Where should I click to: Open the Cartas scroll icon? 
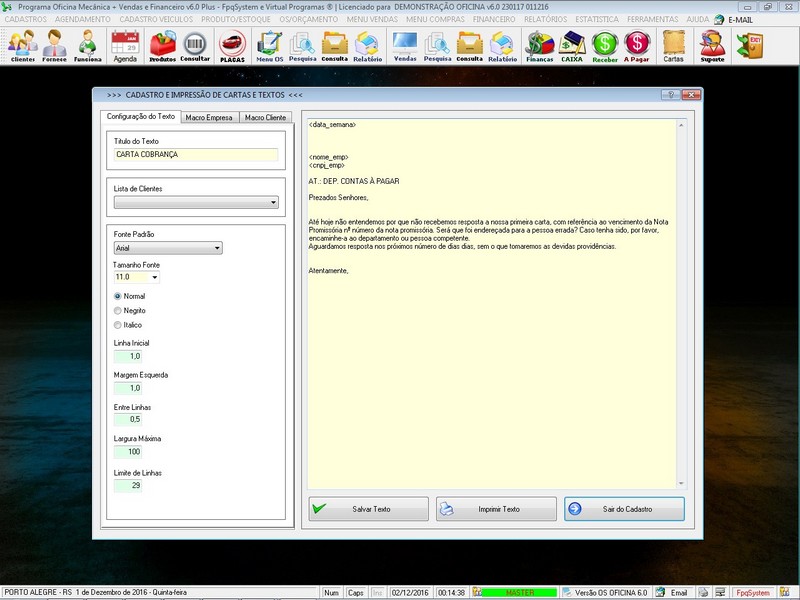(x=673, y=46)
